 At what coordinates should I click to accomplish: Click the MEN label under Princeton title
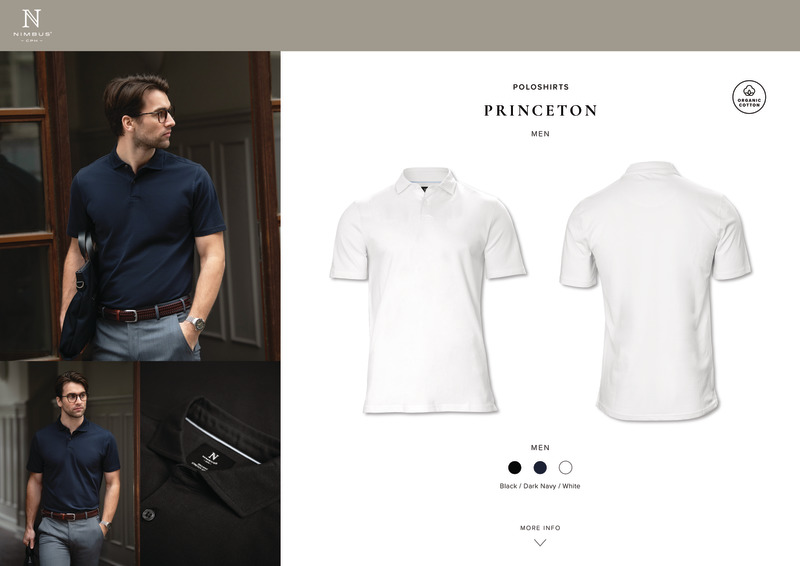click(540, 134)
